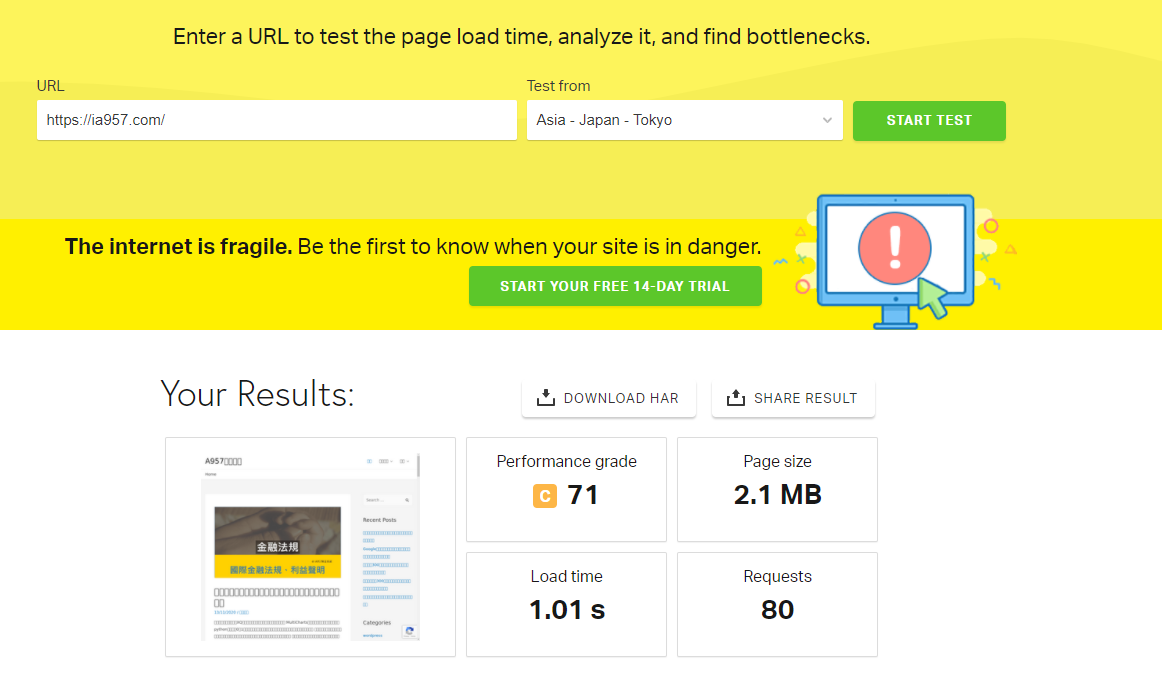This screenshot has height=696, width=1162.
Task: Select the Page size 2.1 MB value
Action: [777, 495]
